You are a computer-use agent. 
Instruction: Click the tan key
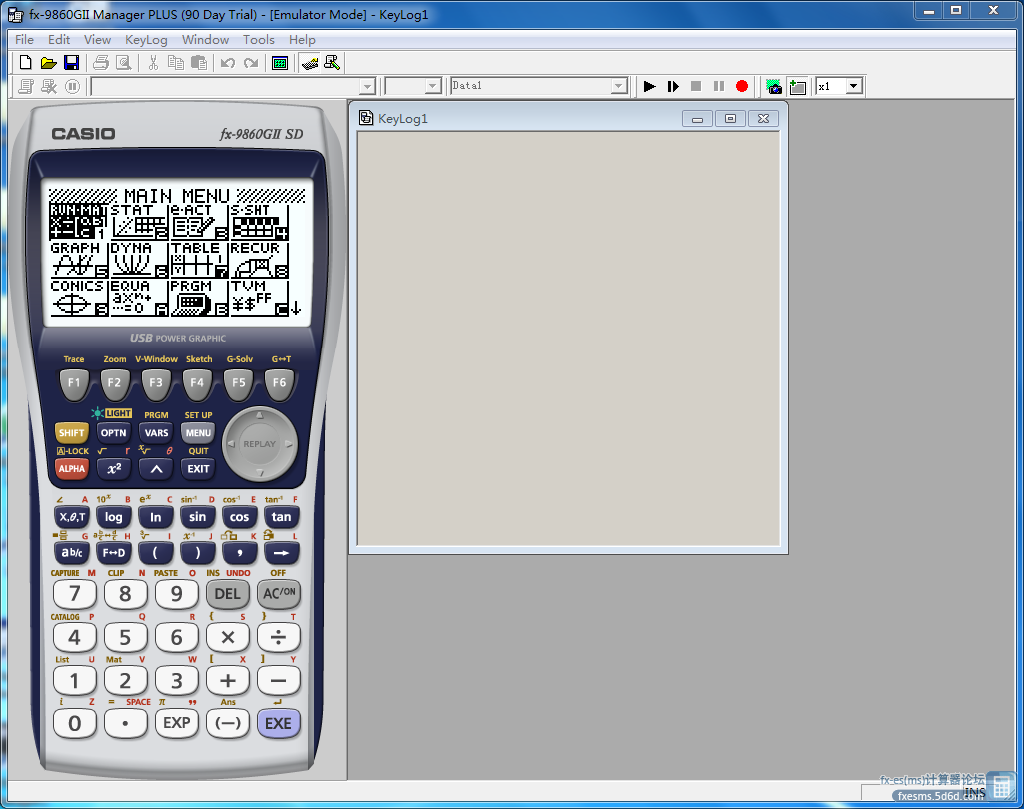tap(281, 517)
